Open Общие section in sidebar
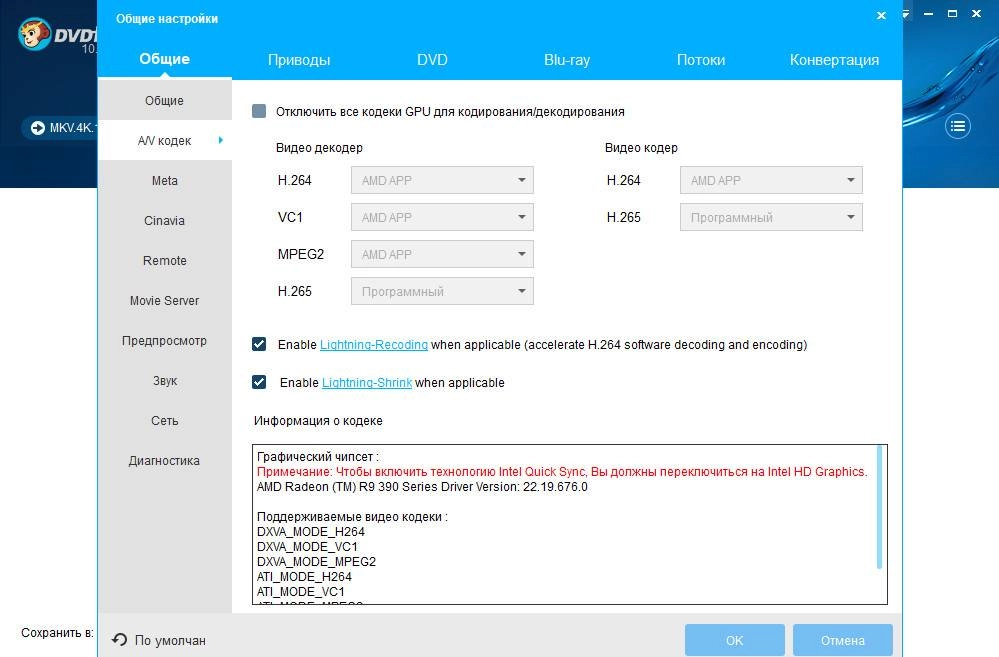 [164, 100]
